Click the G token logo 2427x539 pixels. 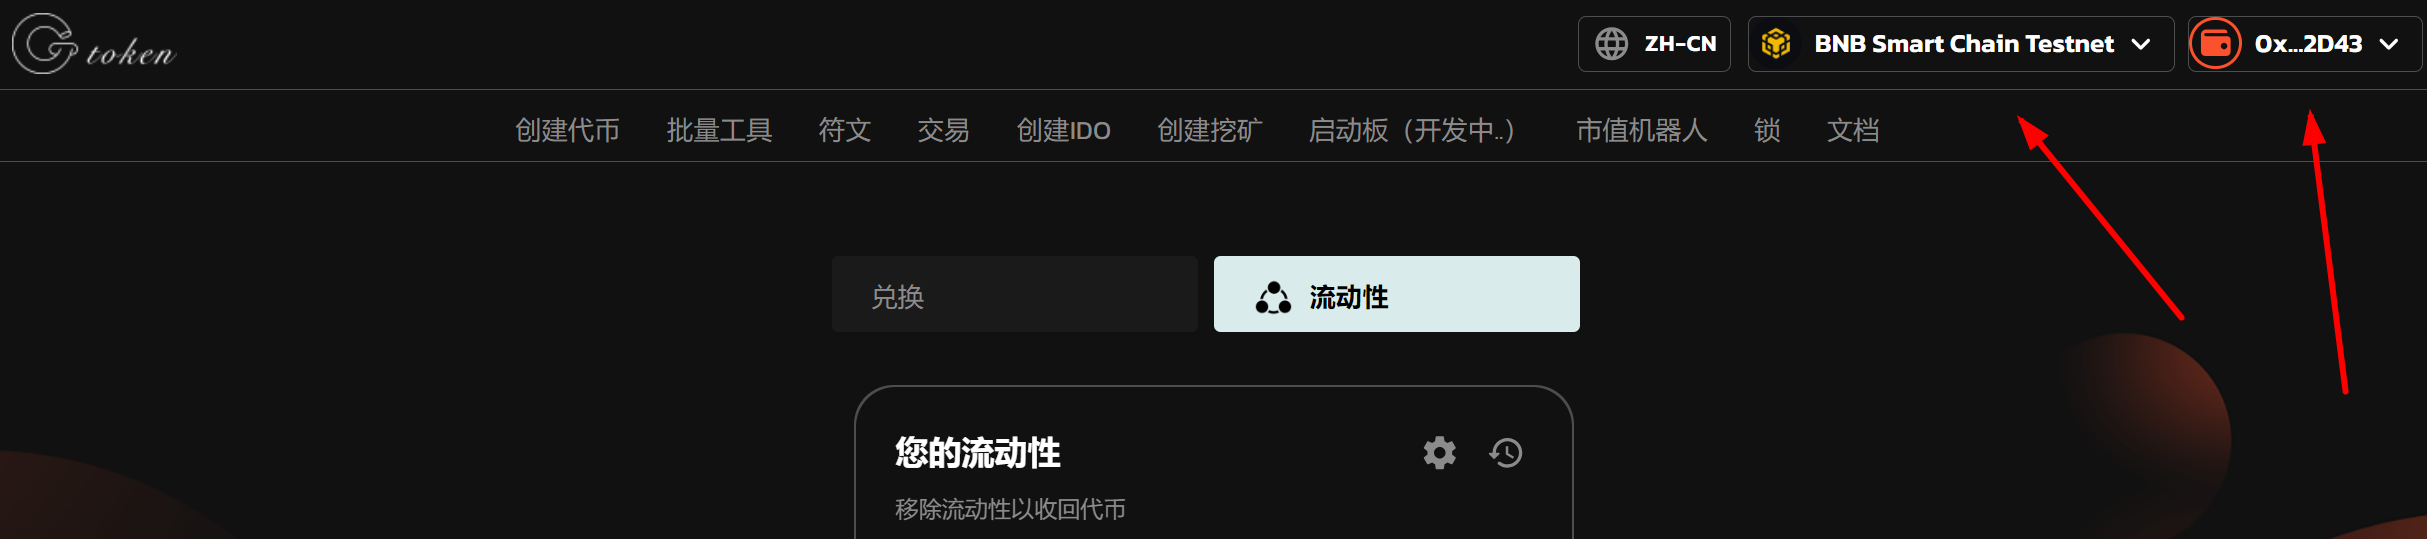pyautogui.click(x=94, y=44)
